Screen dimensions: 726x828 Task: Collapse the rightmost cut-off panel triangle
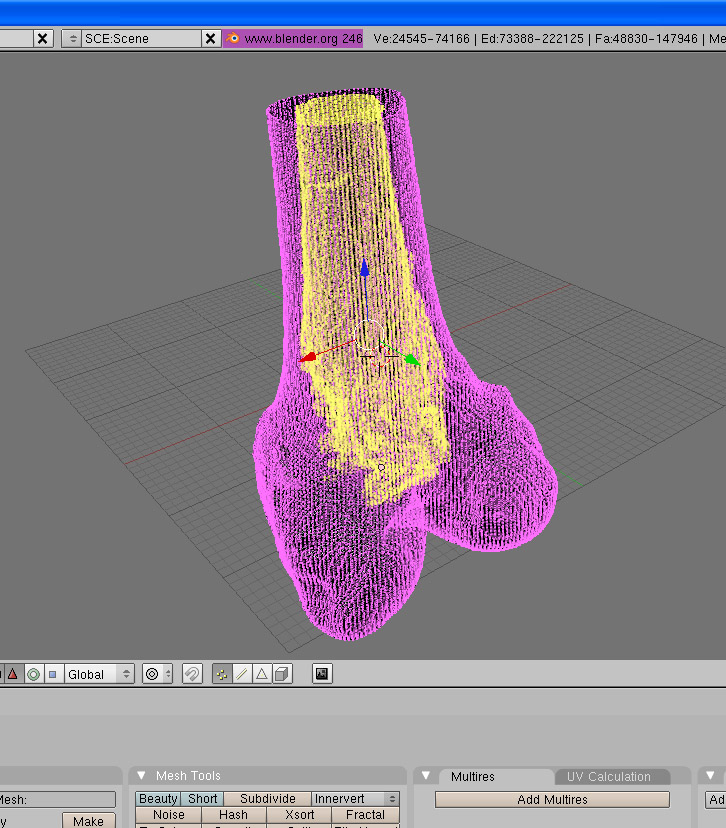(710, 776)
